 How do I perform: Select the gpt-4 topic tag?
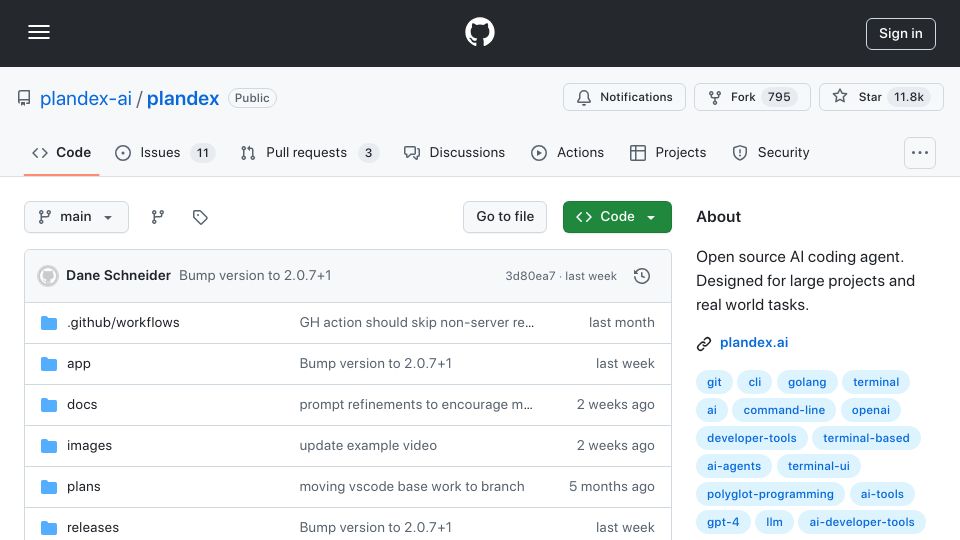[x=723, y=523]
